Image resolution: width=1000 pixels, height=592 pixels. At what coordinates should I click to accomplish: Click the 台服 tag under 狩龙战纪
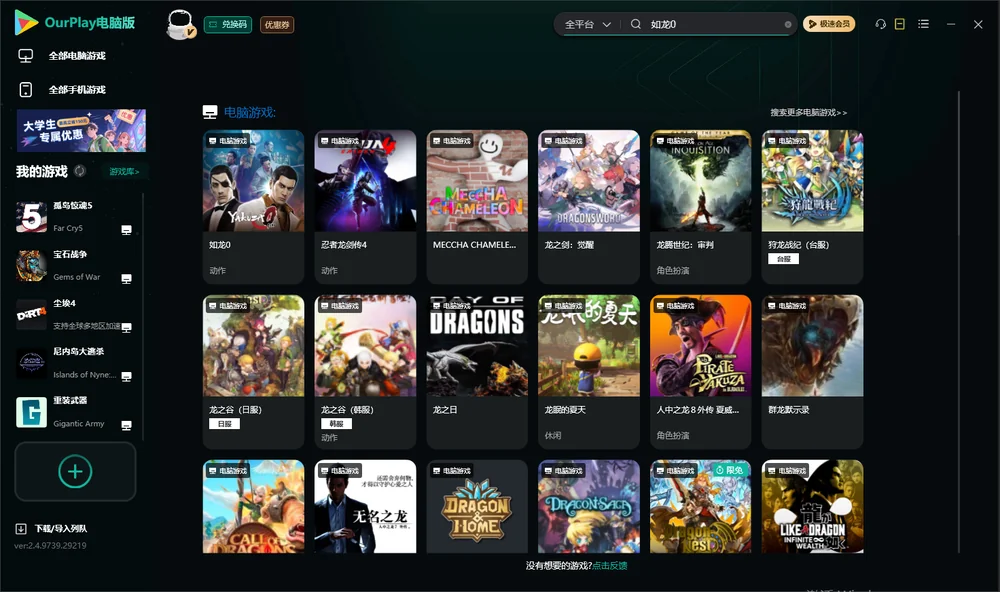tap(783, 259)
